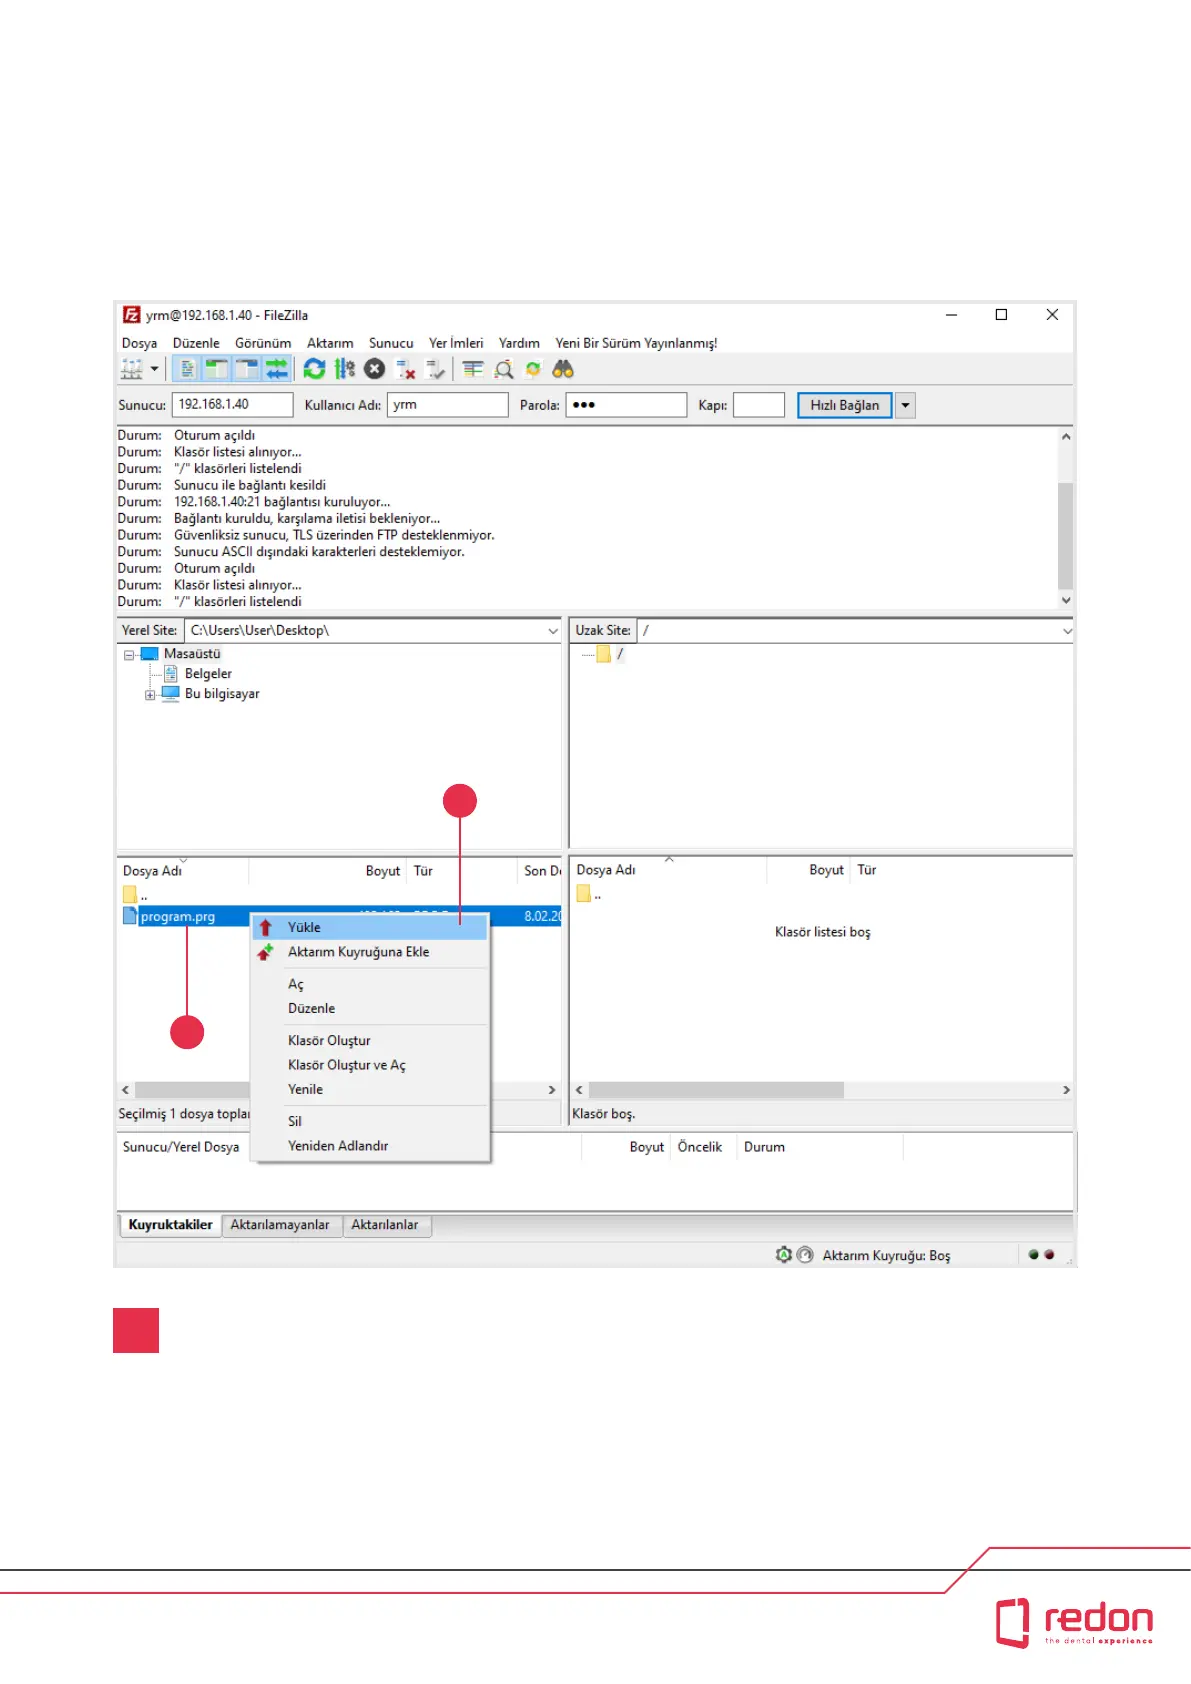Collapse the Masaüstü tree node
The height and width of the screenshot is (1684, 1191).
pos(129,655)
